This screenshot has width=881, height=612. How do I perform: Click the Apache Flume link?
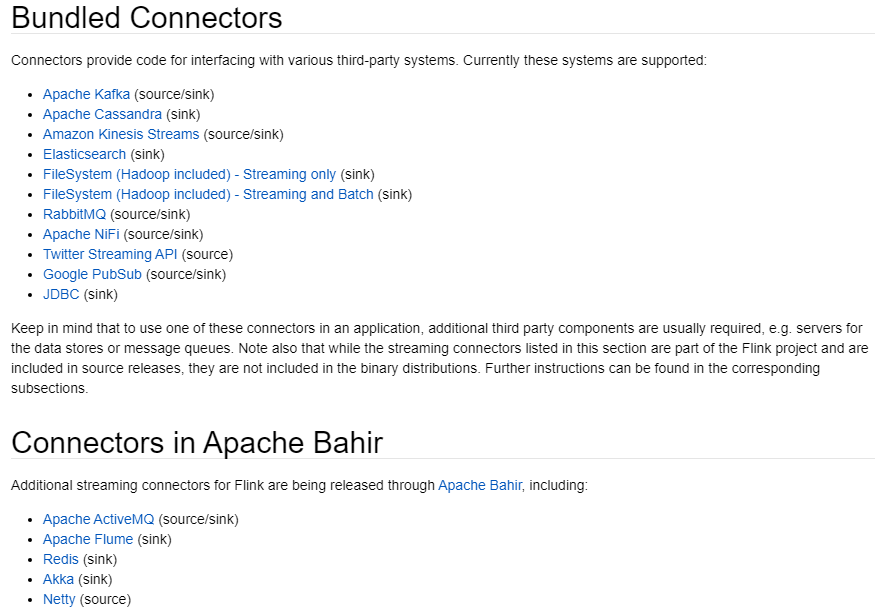(88, 539)
